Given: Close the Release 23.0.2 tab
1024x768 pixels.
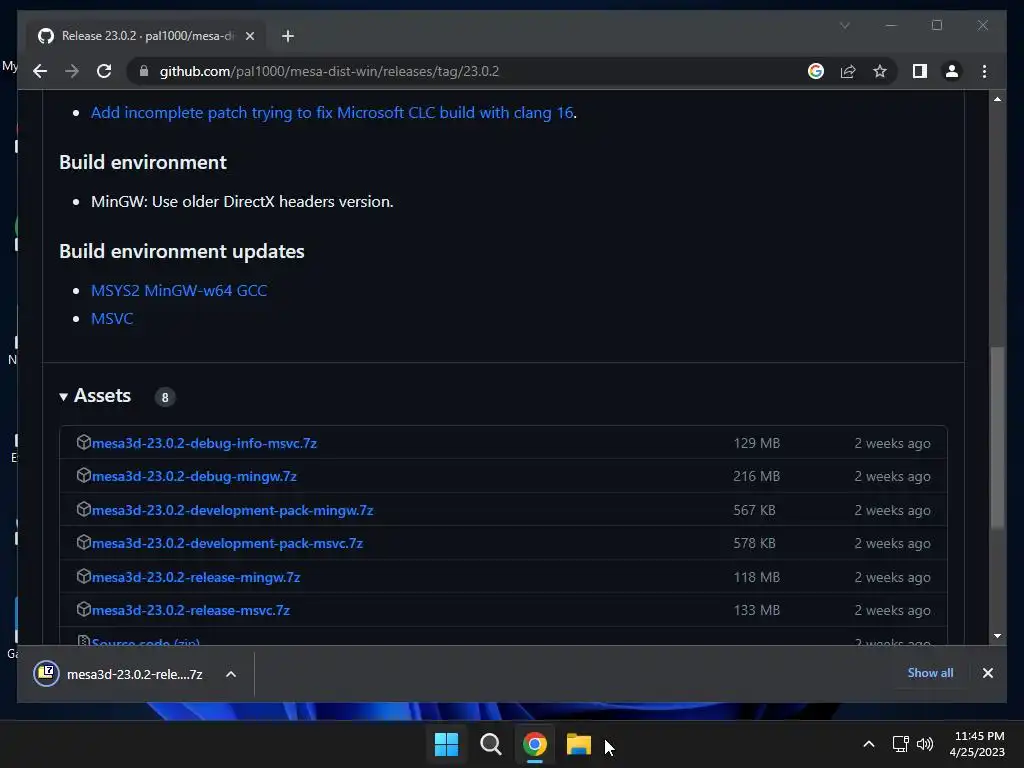Looking at the screenshot, I should [x=249, y=36].
